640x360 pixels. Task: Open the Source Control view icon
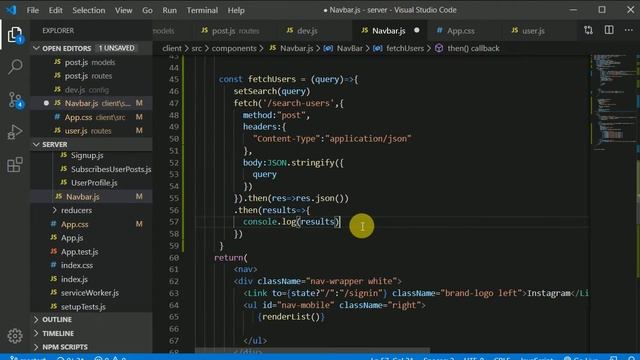(15, 100)
